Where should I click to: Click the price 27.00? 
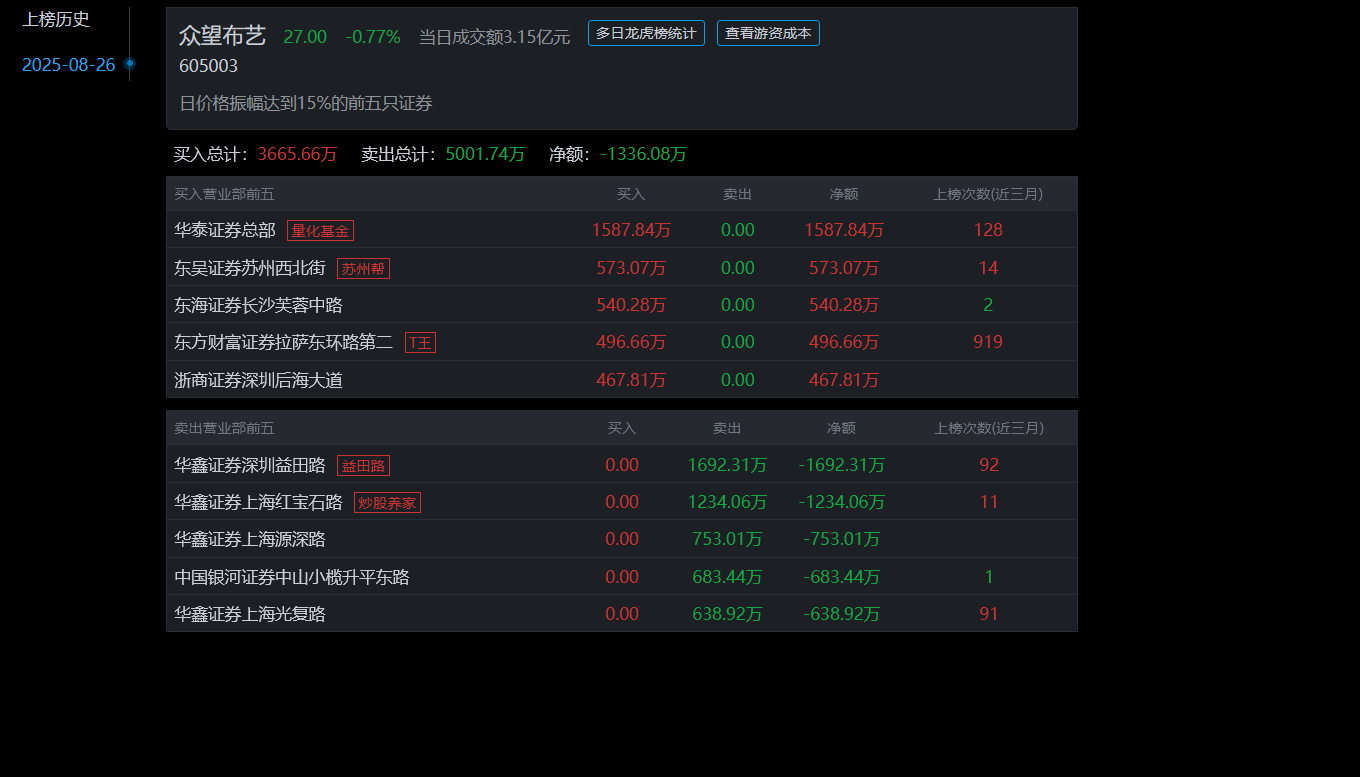(x=305, y=37)
